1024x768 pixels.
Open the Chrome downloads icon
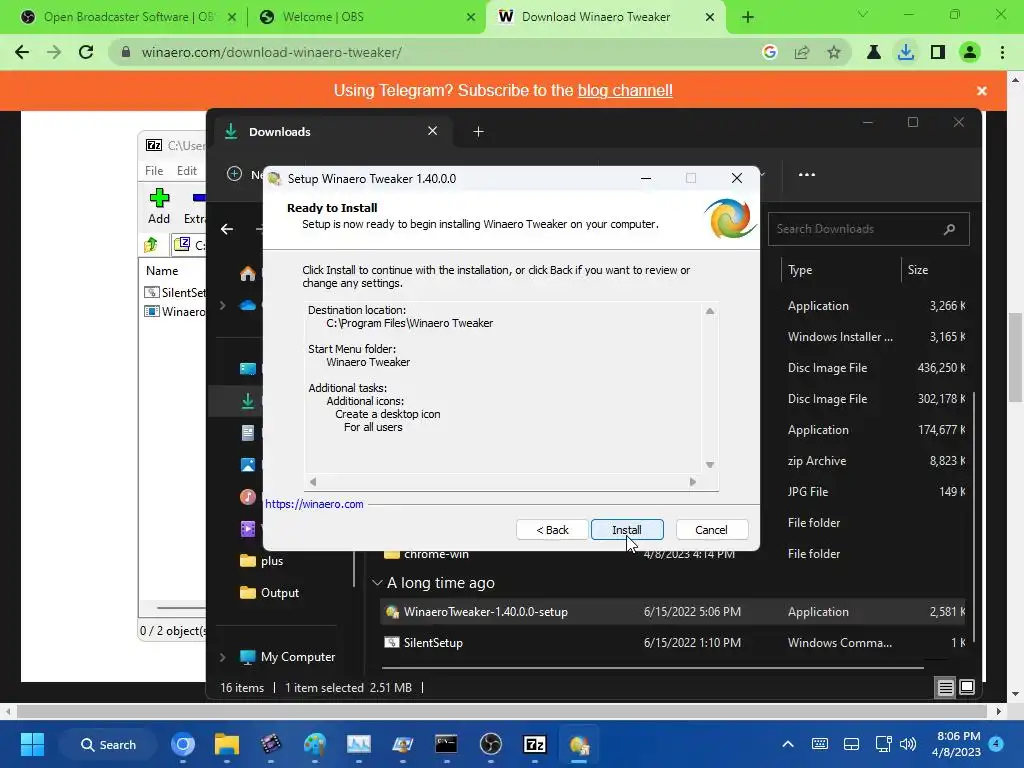906,52
